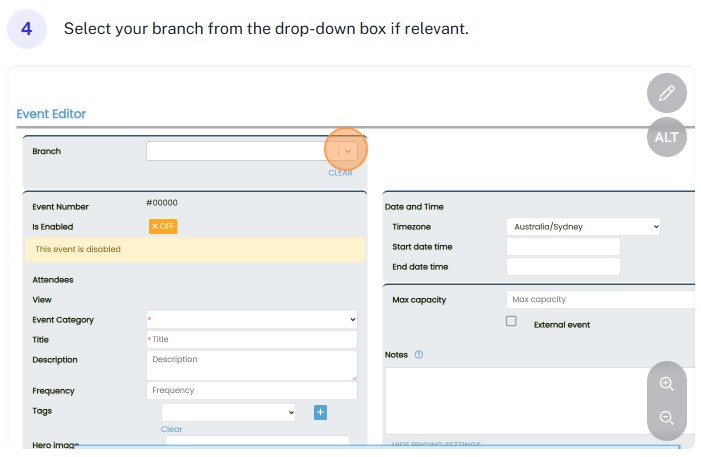
Task: Toggle the Is Enabled OFF switch
Action: (x=162, y=226)
